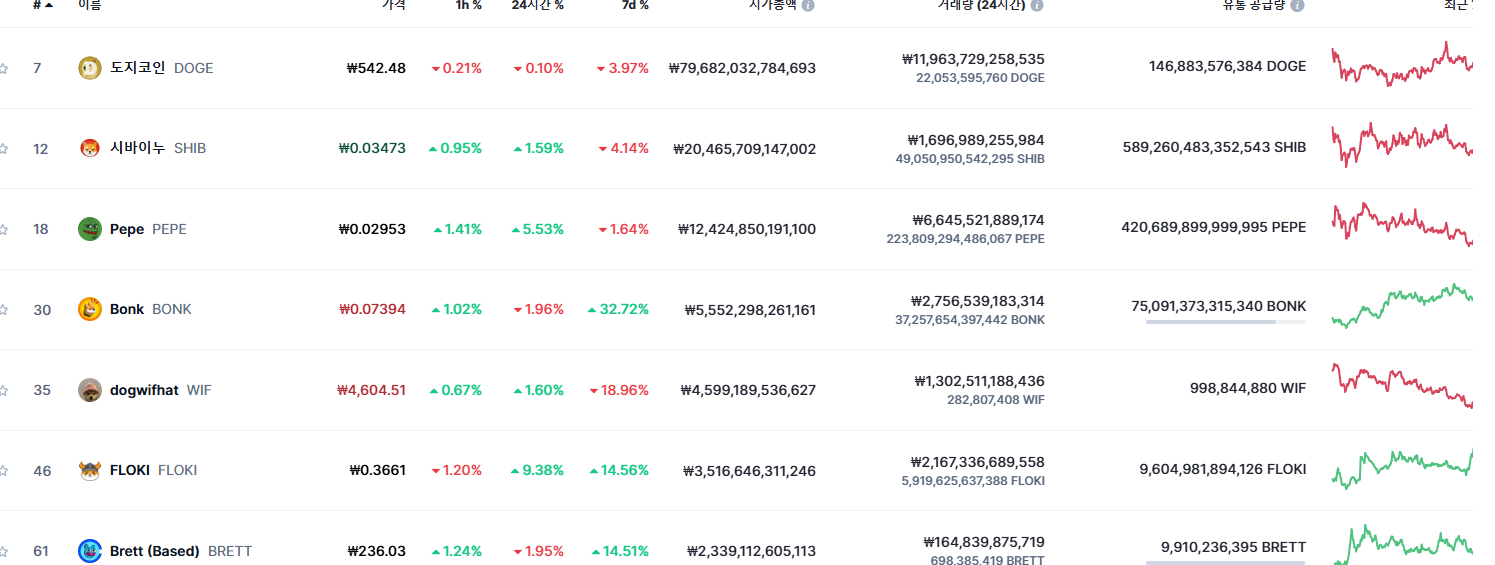Open dogwifhat 7-day sparkline chart

[x=1401, y=386]
